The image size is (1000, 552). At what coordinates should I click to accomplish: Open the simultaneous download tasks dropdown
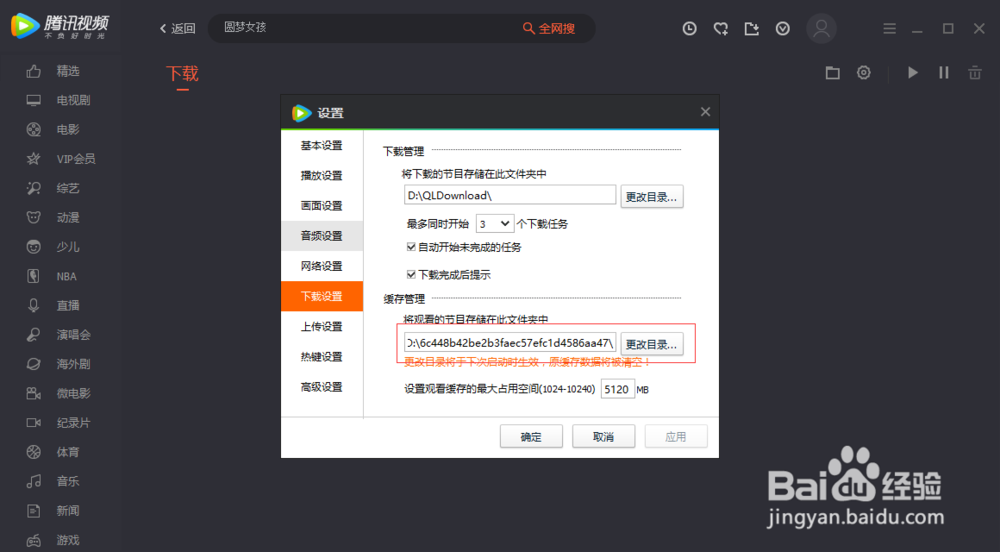point(495,224)
